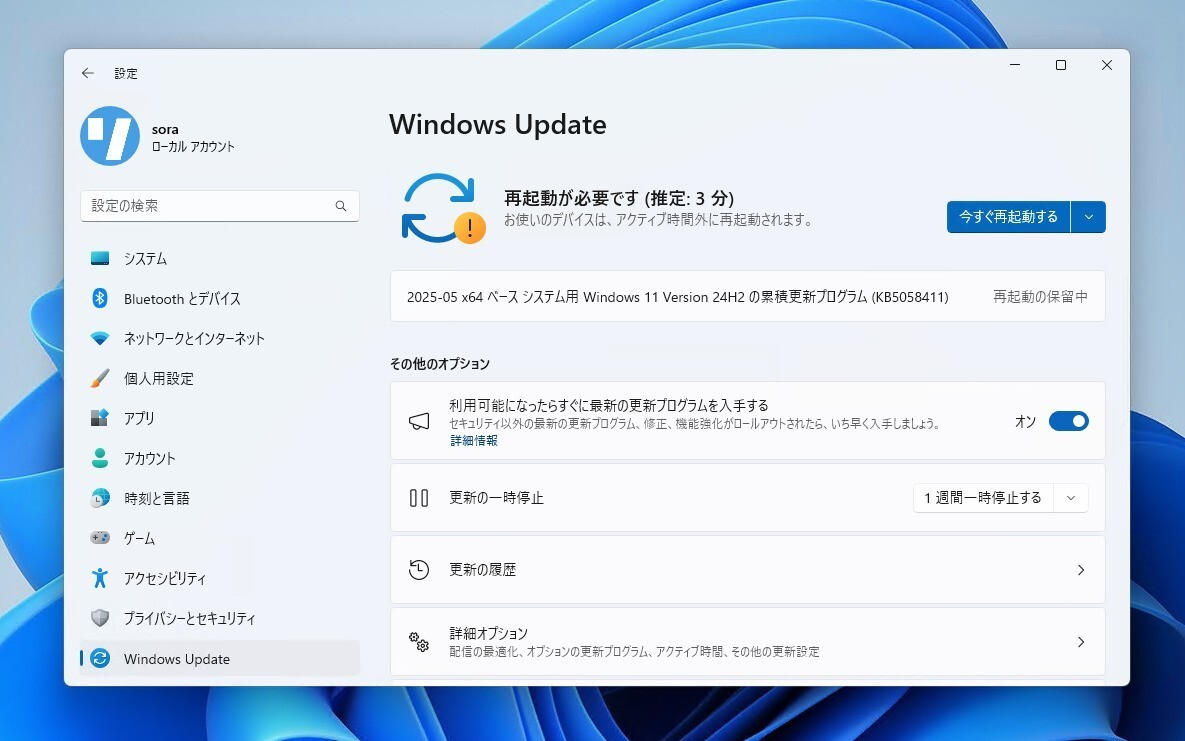Click the アプリ apps icon
Viewport: 1185px width, 741px height.
(x=100, y=418)
